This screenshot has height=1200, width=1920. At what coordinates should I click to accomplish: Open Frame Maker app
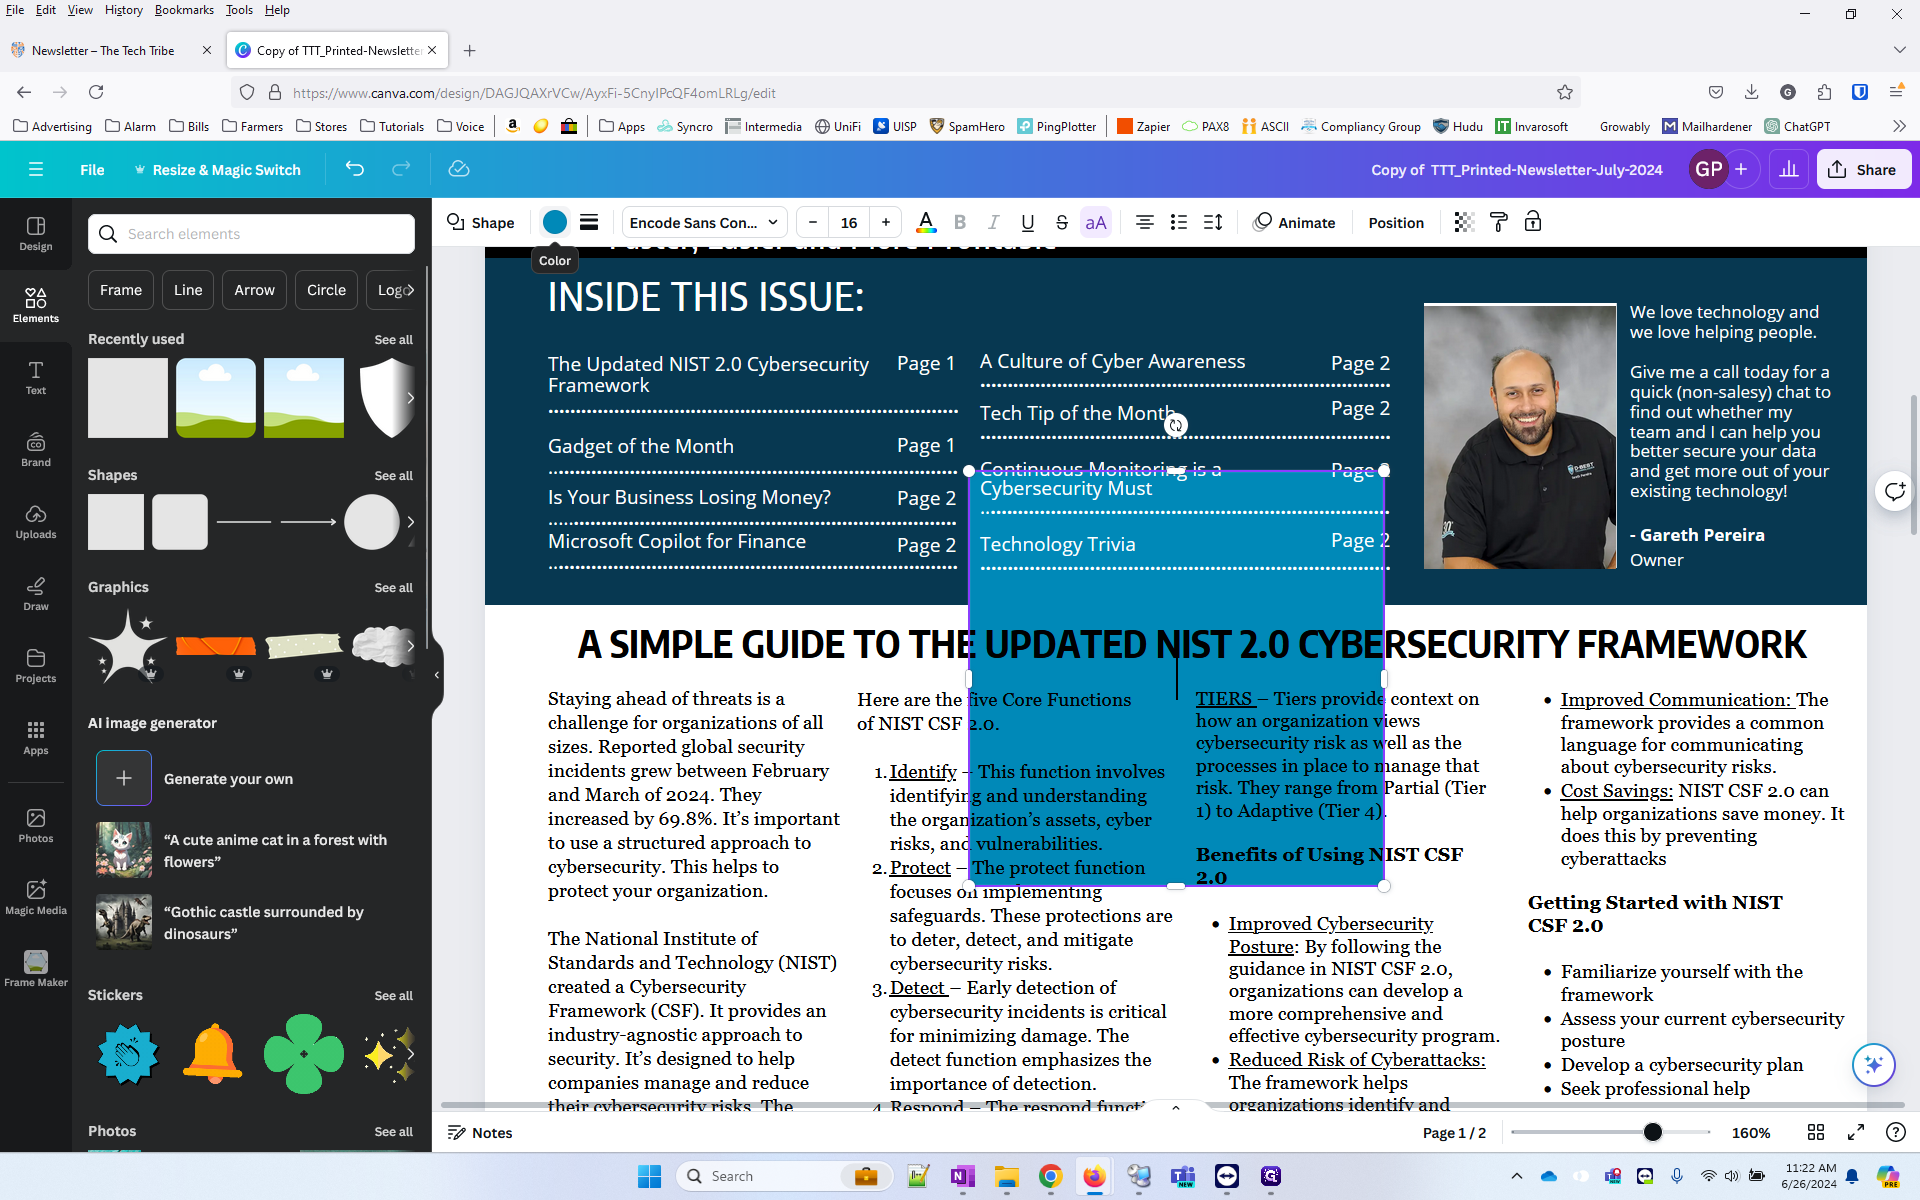36,970
